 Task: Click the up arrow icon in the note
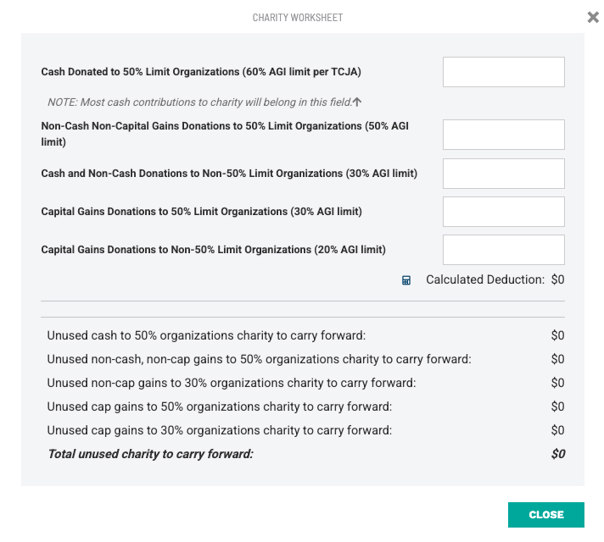[357, 102]
